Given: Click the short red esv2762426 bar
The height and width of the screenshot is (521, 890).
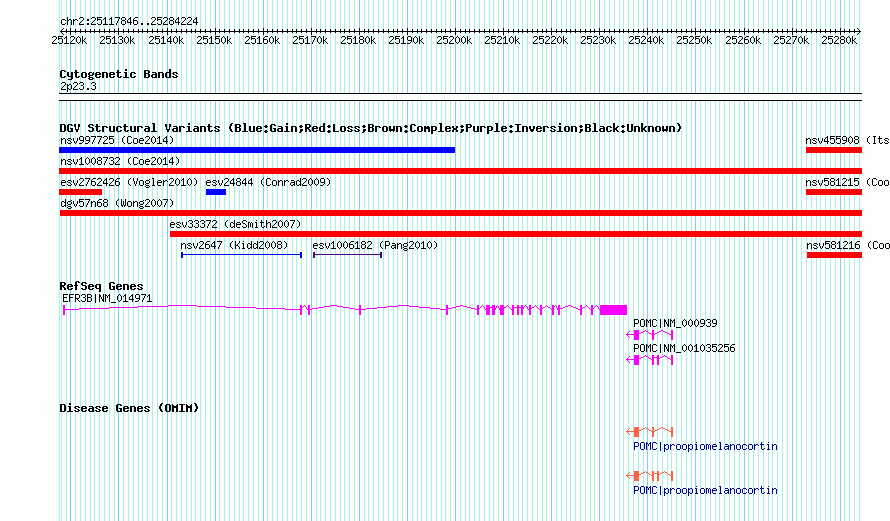Looking at the screenshot, I should point(81,192).
